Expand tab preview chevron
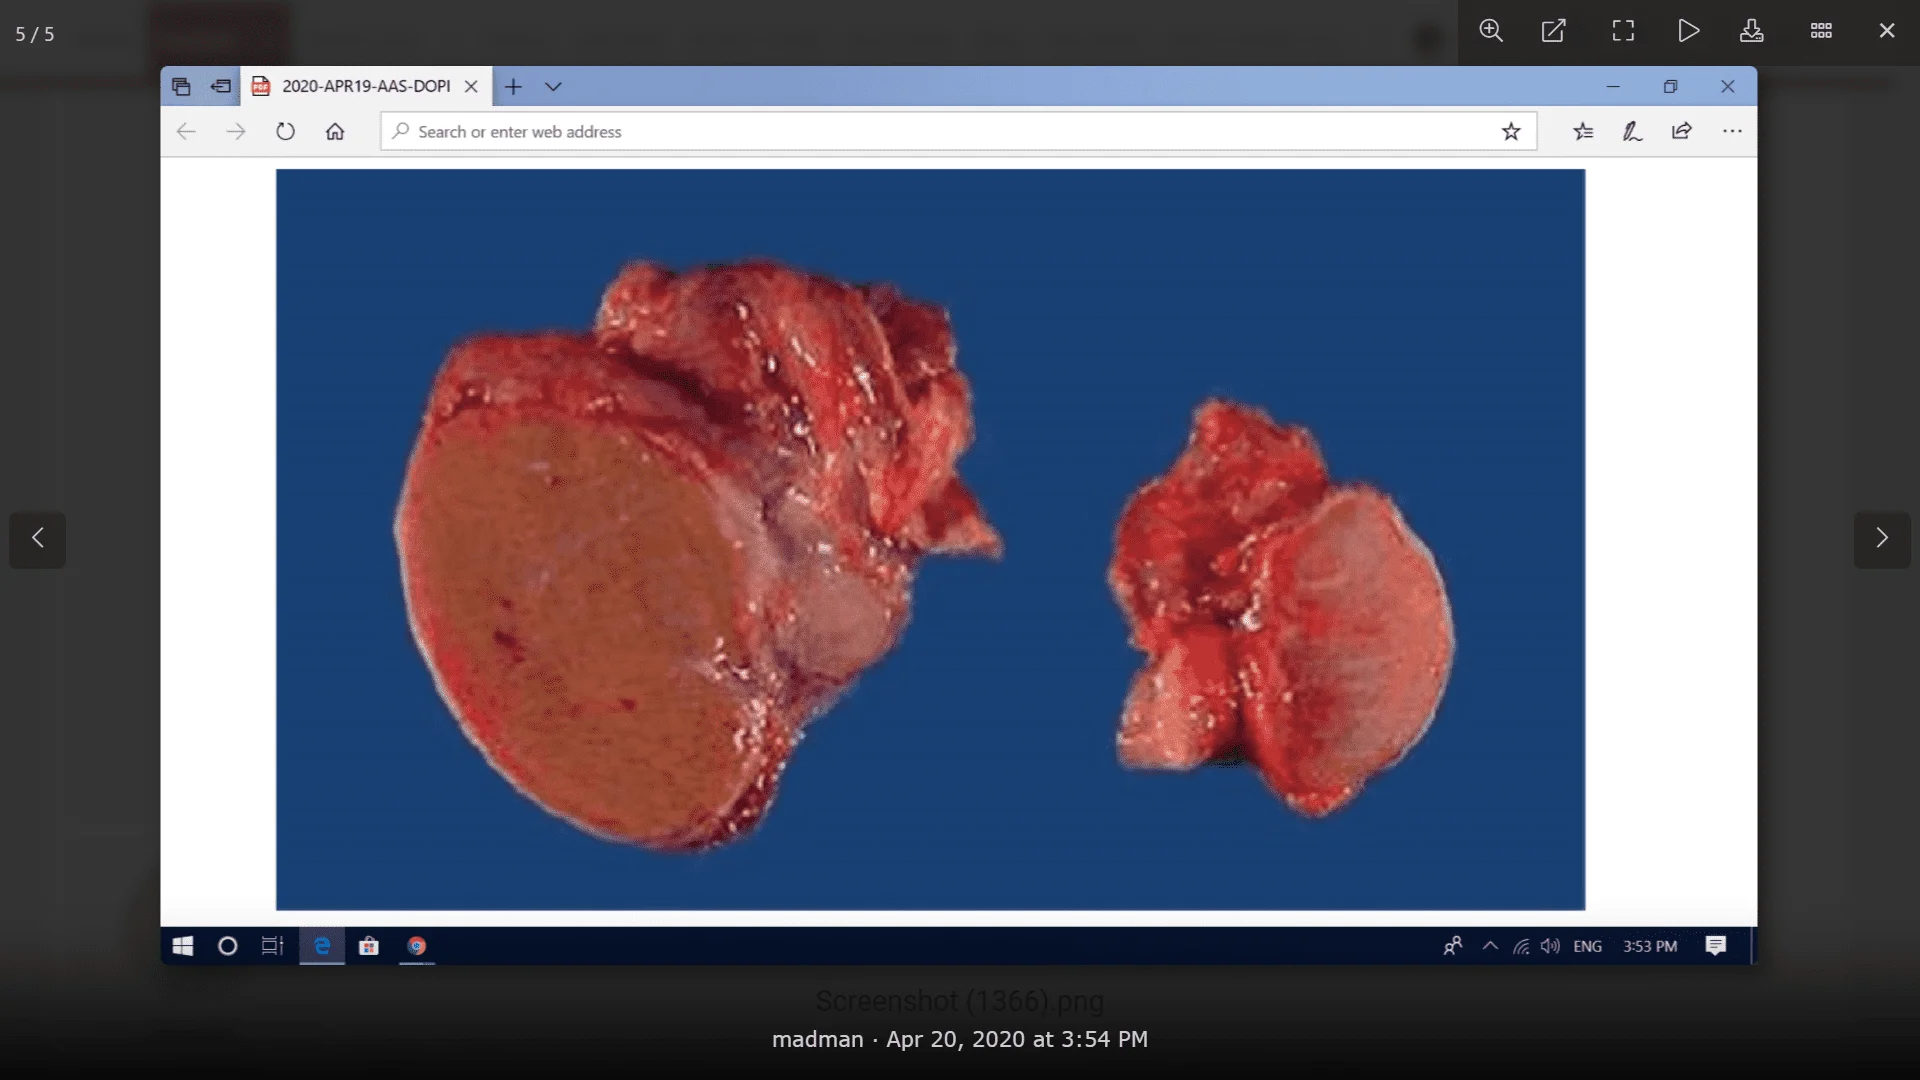This screenshot has height=1080, width=1920. point(553,86)
